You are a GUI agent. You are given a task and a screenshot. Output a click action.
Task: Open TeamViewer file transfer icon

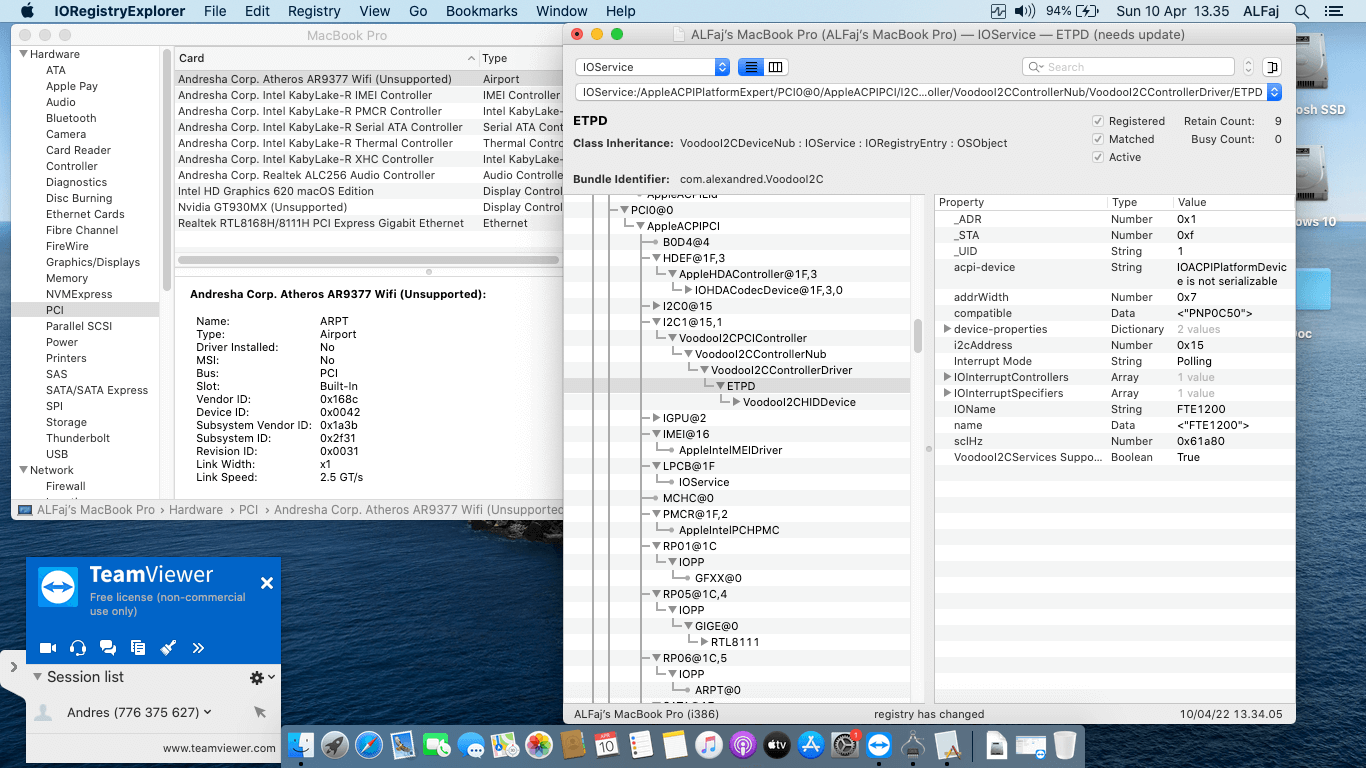pyautogui.click(x=138, y=648)
